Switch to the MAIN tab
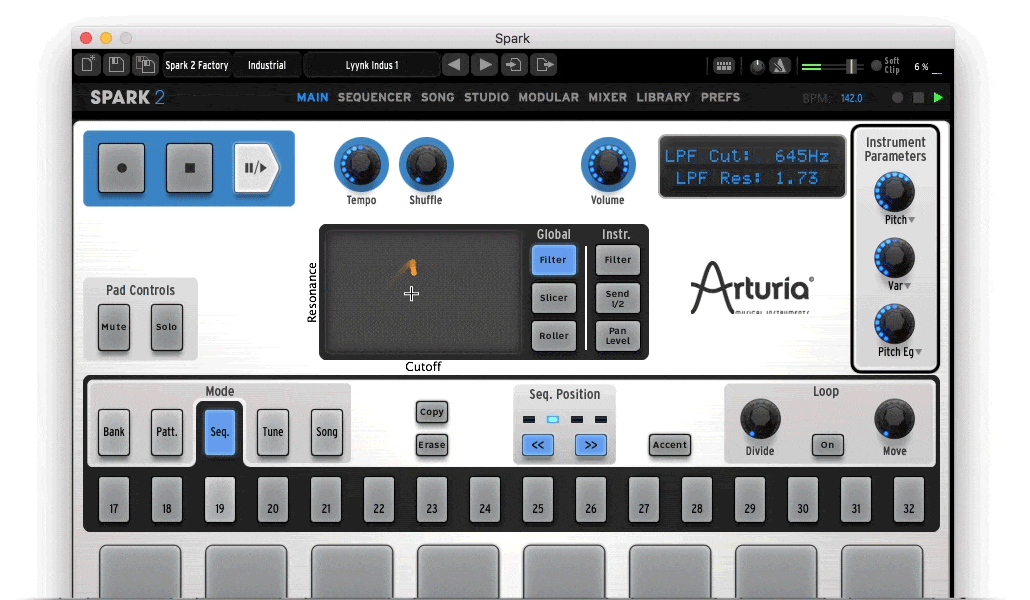 coord(313,97)
